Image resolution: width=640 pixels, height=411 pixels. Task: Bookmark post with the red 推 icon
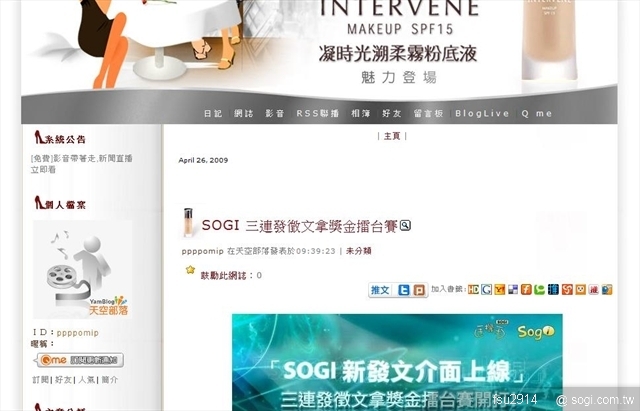click(593, 289)
